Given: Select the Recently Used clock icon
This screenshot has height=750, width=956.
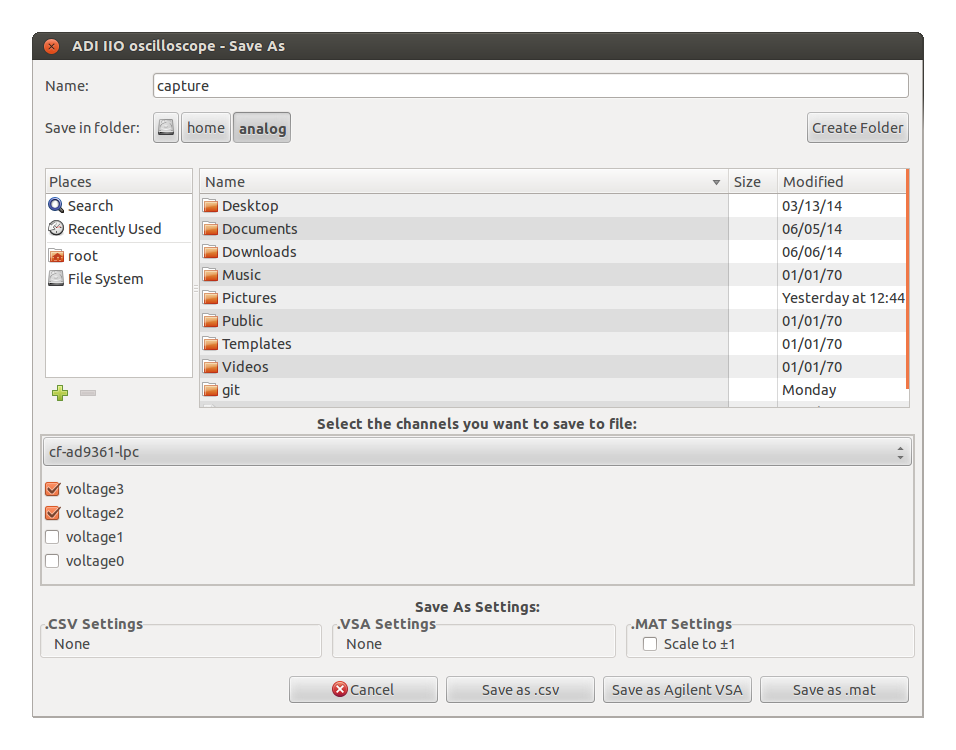Looking at the screenshot, I should point(56,229).
